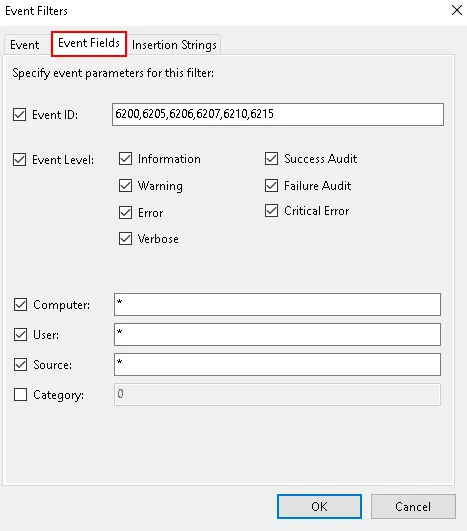Uncheck the Failure Audit checkbox

pyautogui.click(x=272, y=186)
